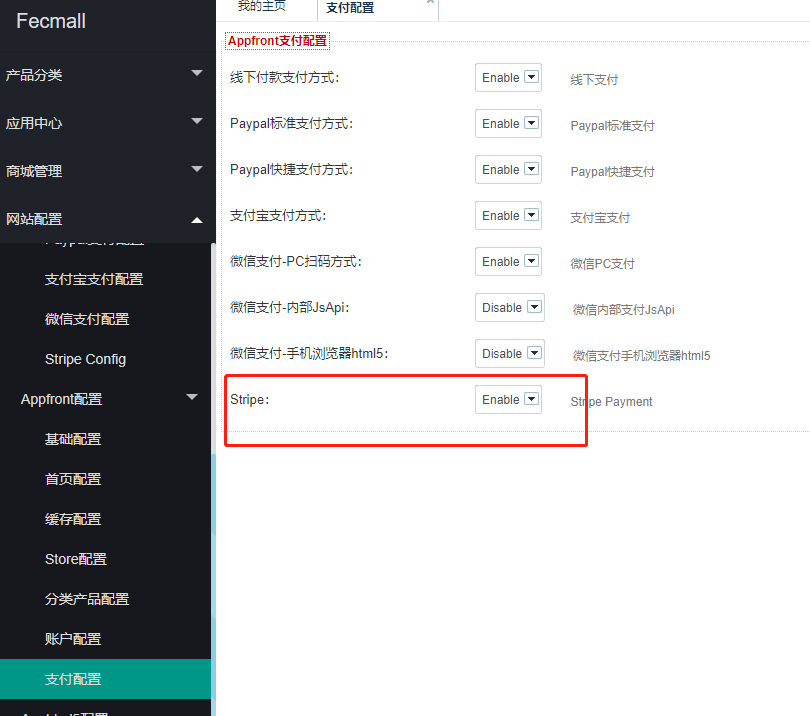Expand the 产品分类 menu arrow
The height and width of the screenshot is (716, 810).
[x=197, y=73]
